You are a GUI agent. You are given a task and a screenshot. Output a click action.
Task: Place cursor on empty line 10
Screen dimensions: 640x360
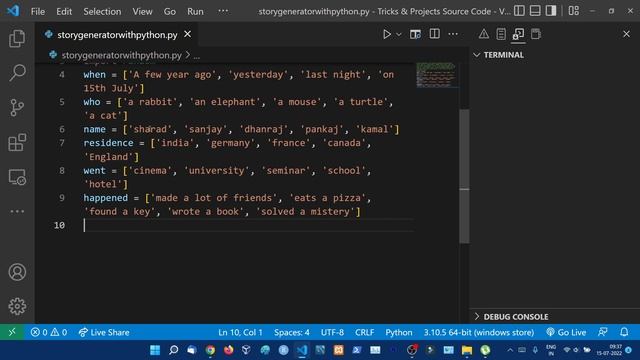pyautogui.click(x=248, y=225)
